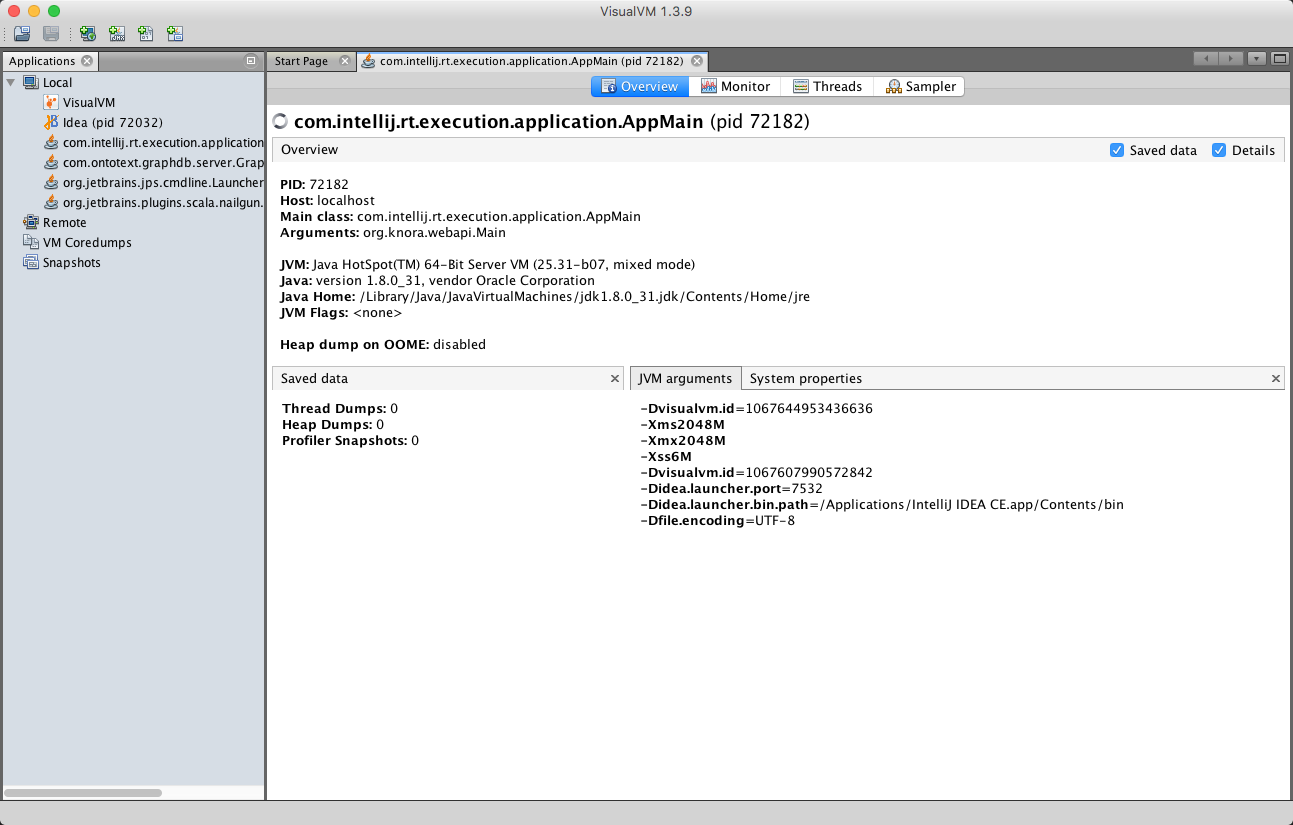Screen dimensions: 1293x825
Task: Open the Start Page tab
Action: click(x=301, y=61)
